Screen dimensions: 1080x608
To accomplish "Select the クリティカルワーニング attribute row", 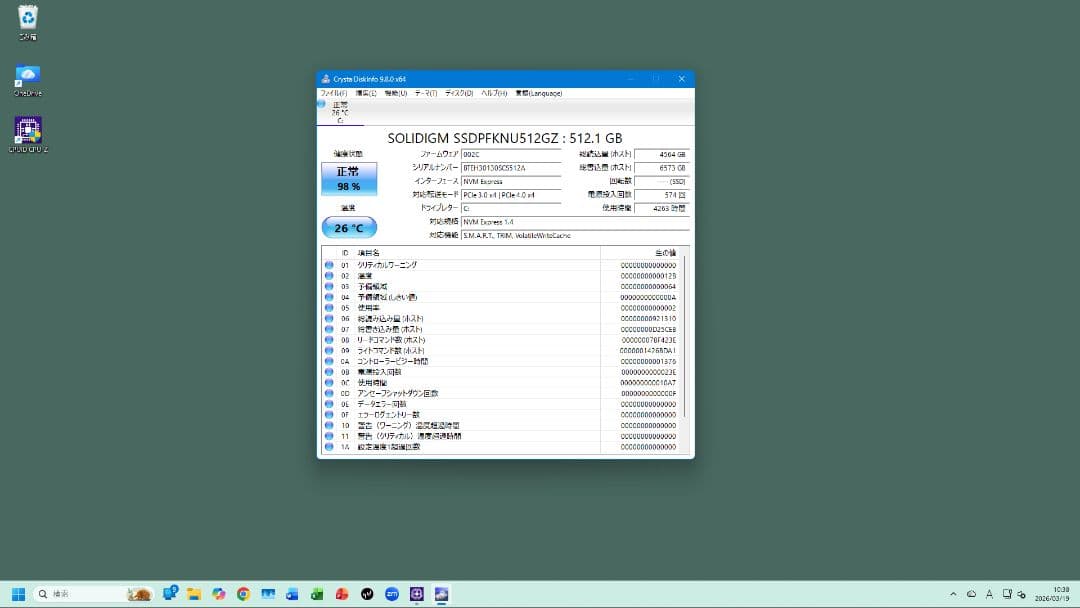I will (x=501, y=265).
